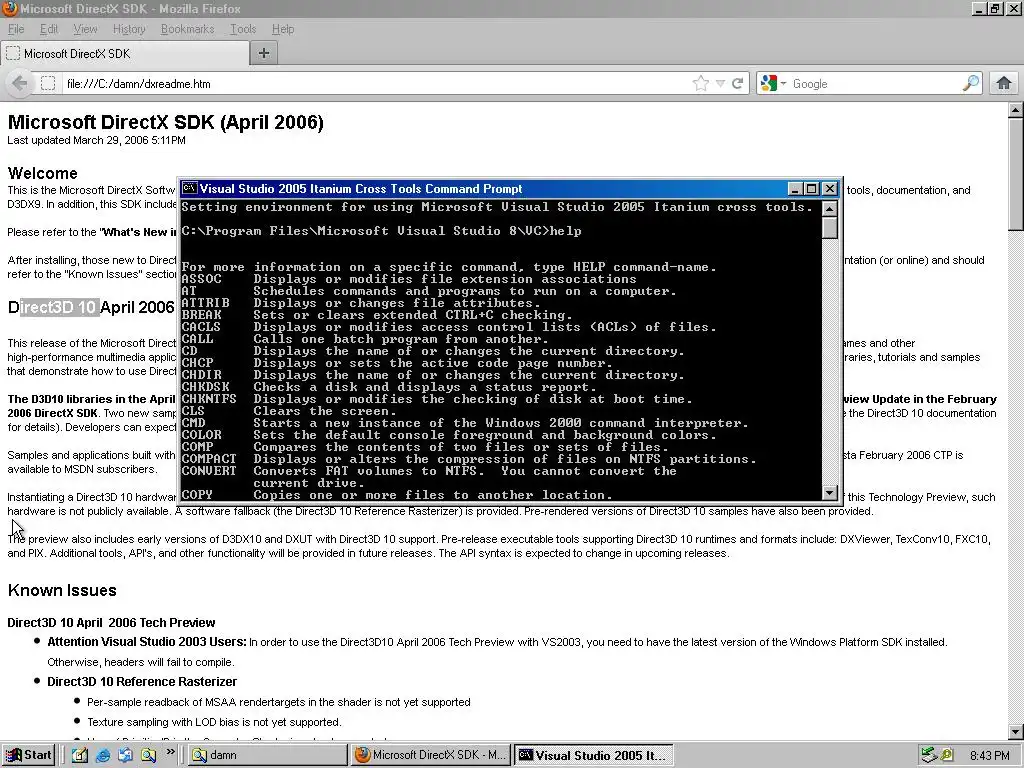Click the COPY command line in prompt
This screenshot has height=768, width=1024.
pyautogui.click(x=397, y=495)
